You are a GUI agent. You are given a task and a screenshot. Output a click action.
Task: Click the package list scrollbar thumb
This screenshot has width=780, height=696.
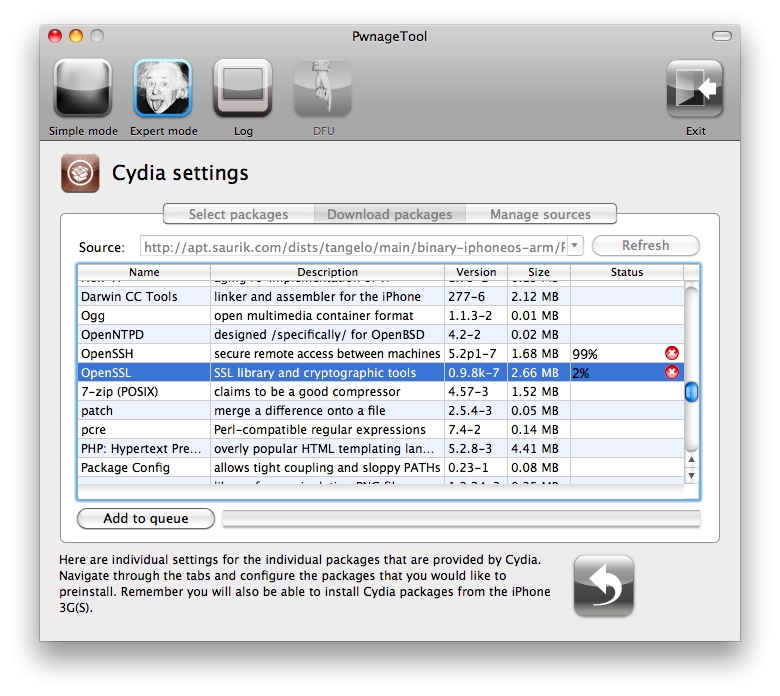691,392
